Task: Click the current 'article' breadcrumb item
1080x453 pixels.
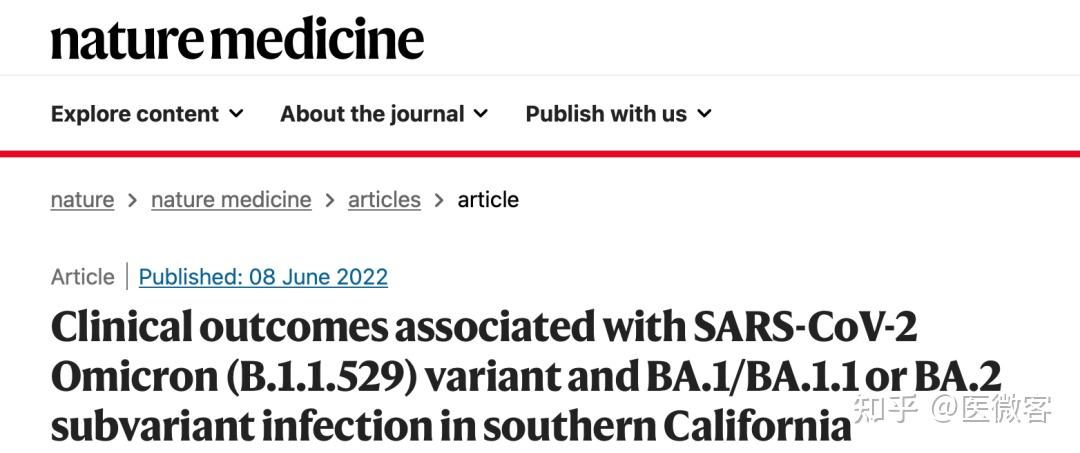Action: pos(488,200)
